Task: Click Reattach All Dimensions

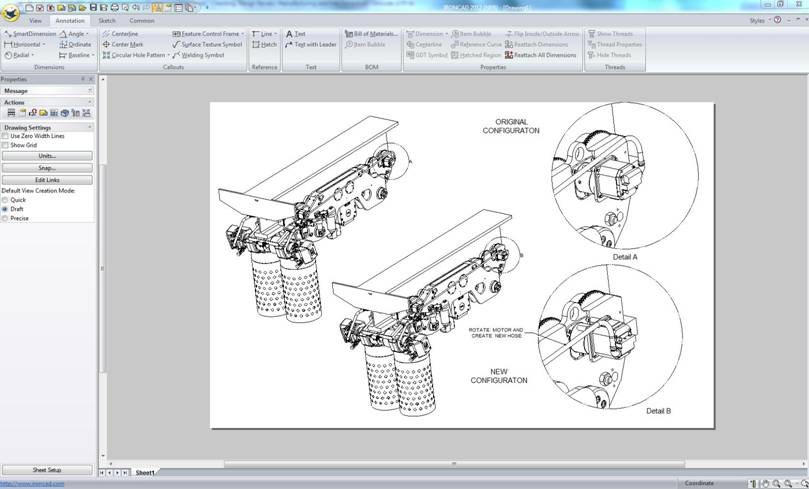Action: 545,56
